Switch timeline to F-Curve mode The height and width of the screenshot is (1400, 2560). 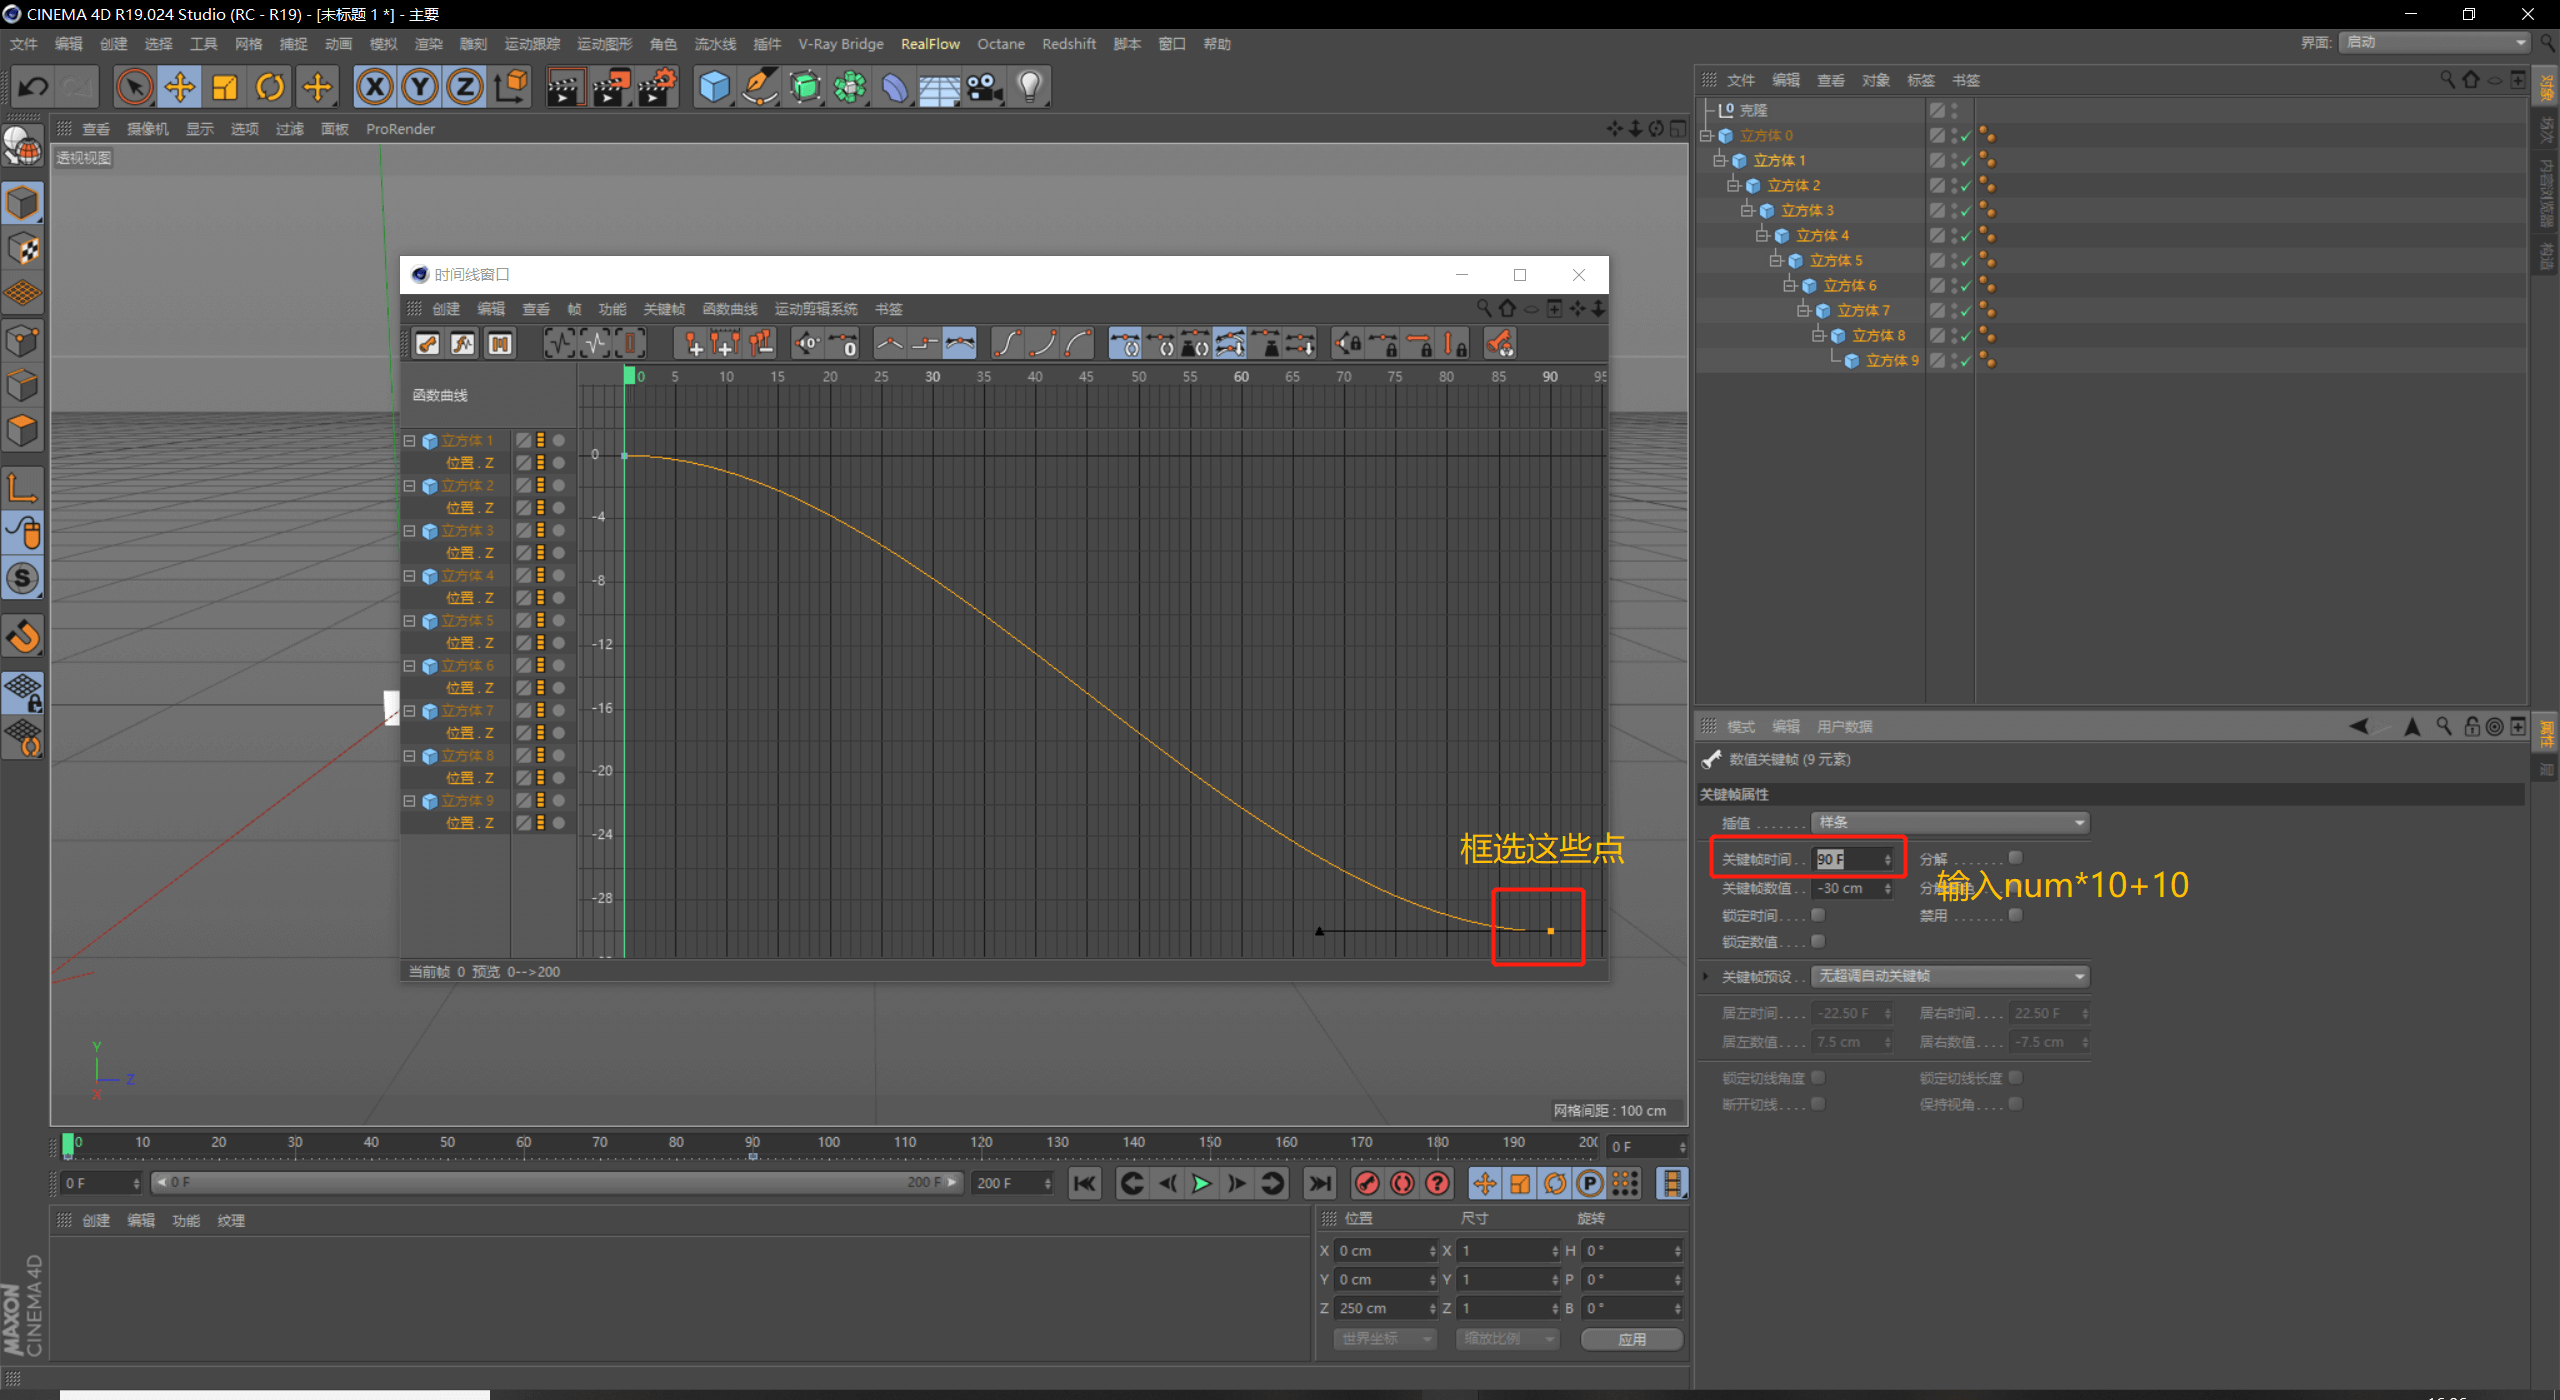(463, 344)
